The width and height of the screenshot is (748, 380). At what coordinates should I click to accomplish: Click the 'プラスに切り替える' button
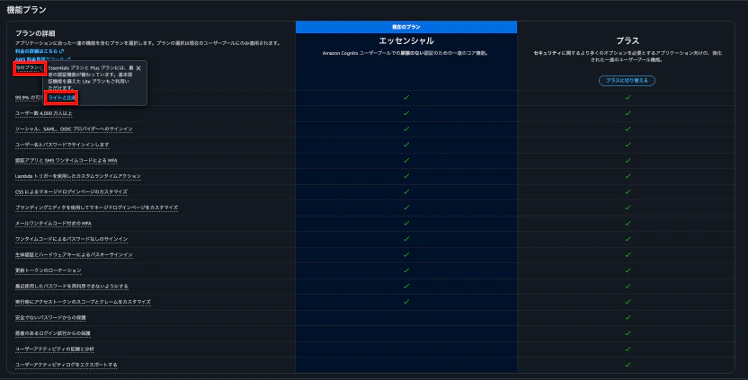(x=627, y=81)
